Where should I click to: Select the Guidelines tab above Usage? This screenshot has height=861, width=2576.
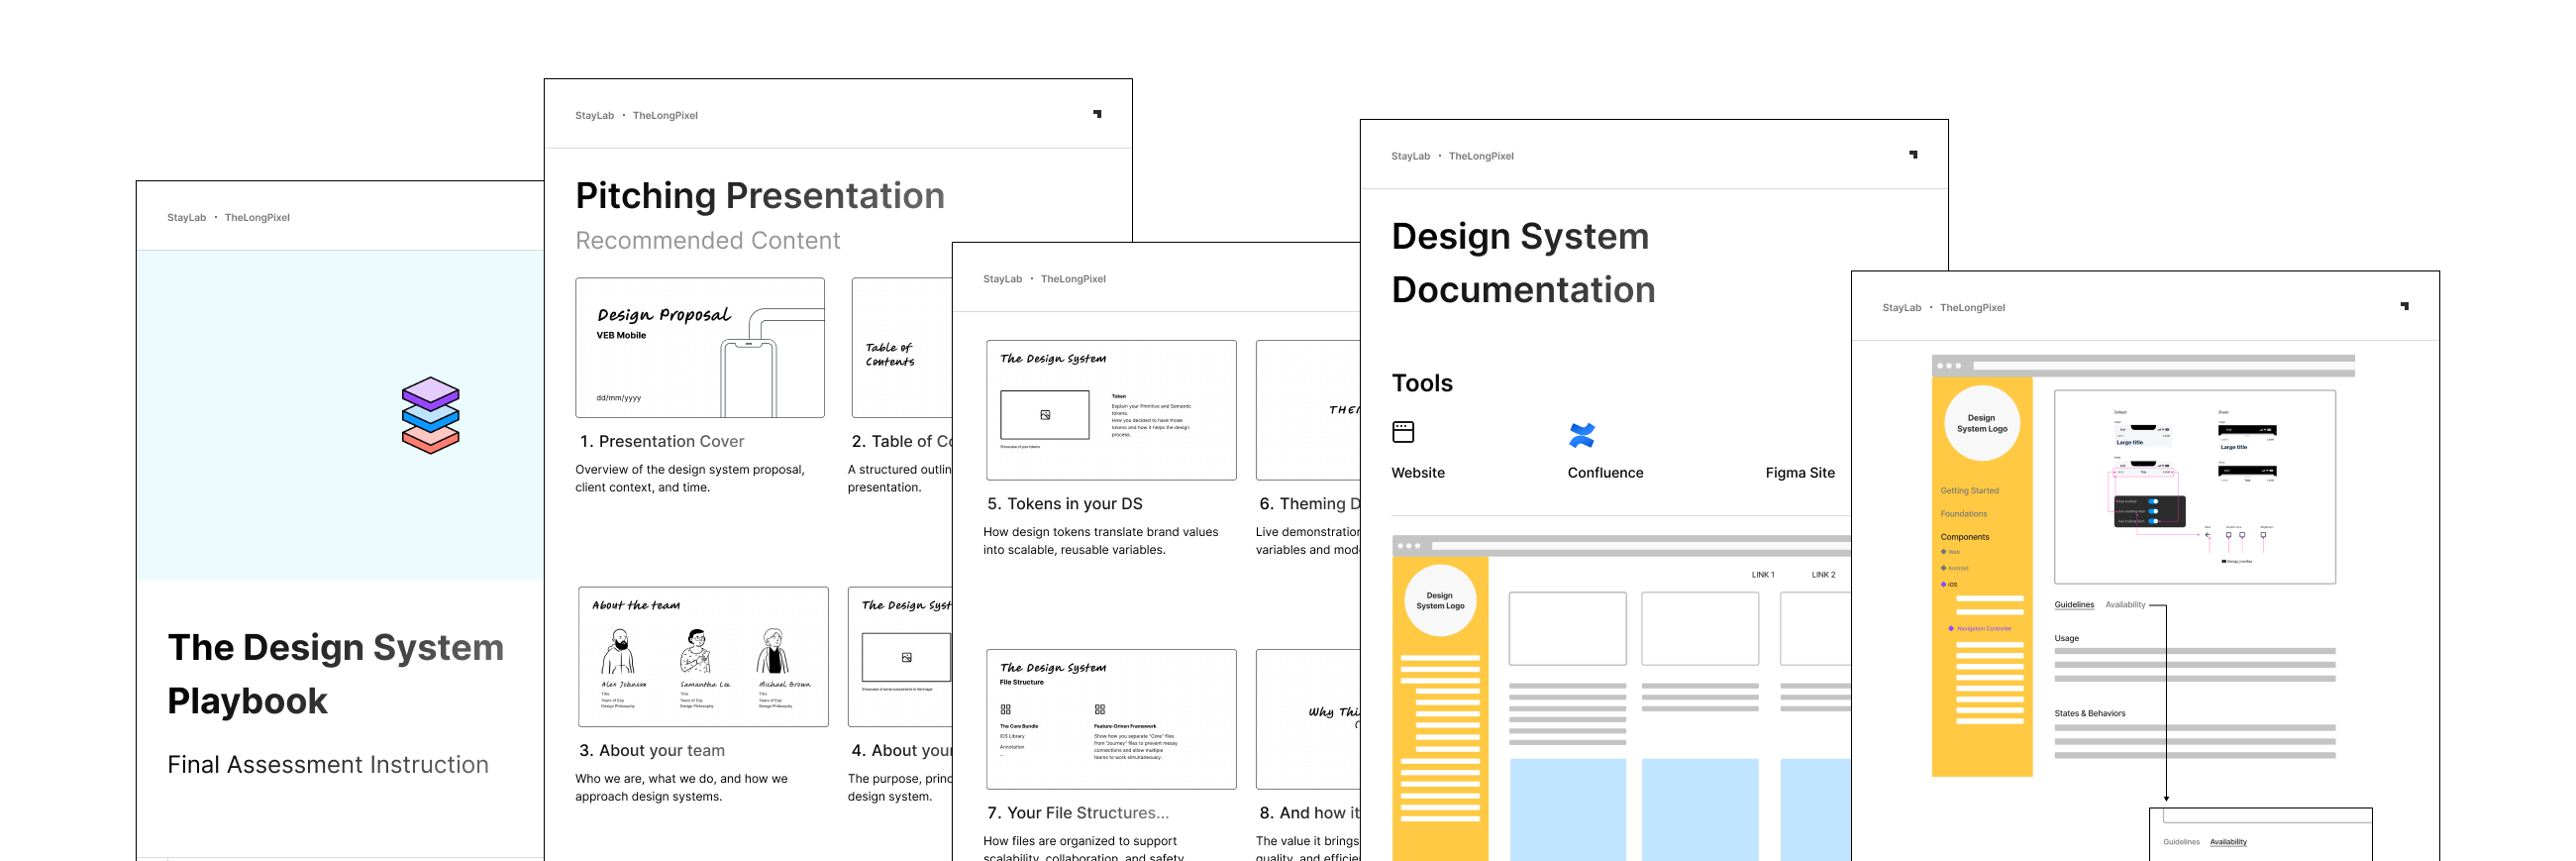click(x=2073, y=605)
